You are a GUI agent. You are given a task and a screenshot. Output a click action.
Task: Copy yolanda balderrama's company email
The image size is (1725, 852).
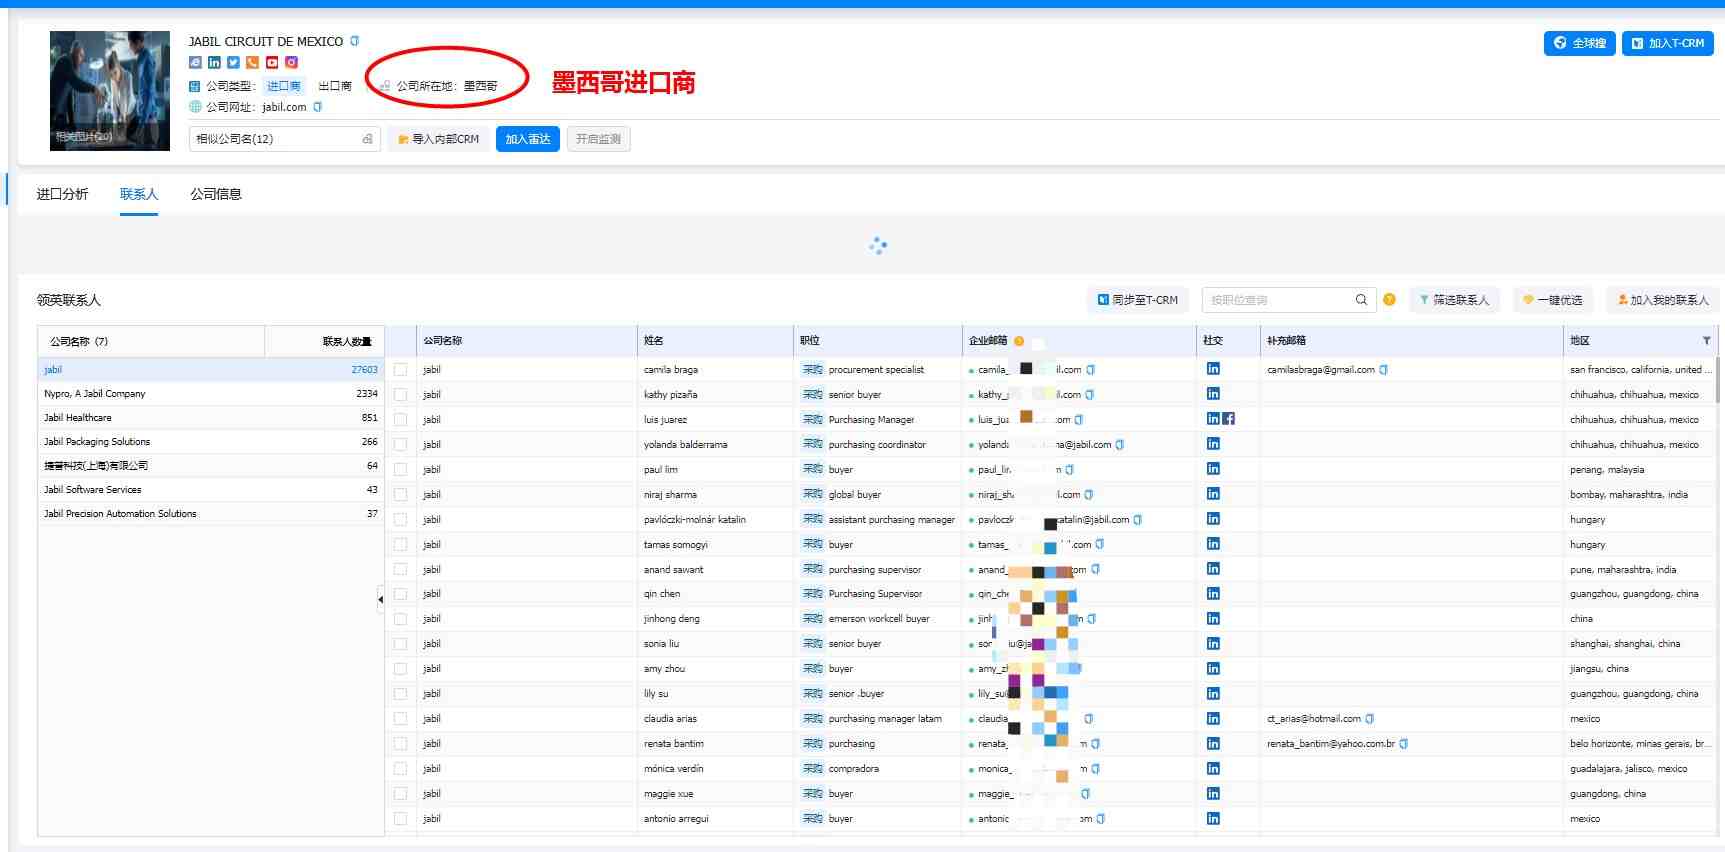(1120, 445)
